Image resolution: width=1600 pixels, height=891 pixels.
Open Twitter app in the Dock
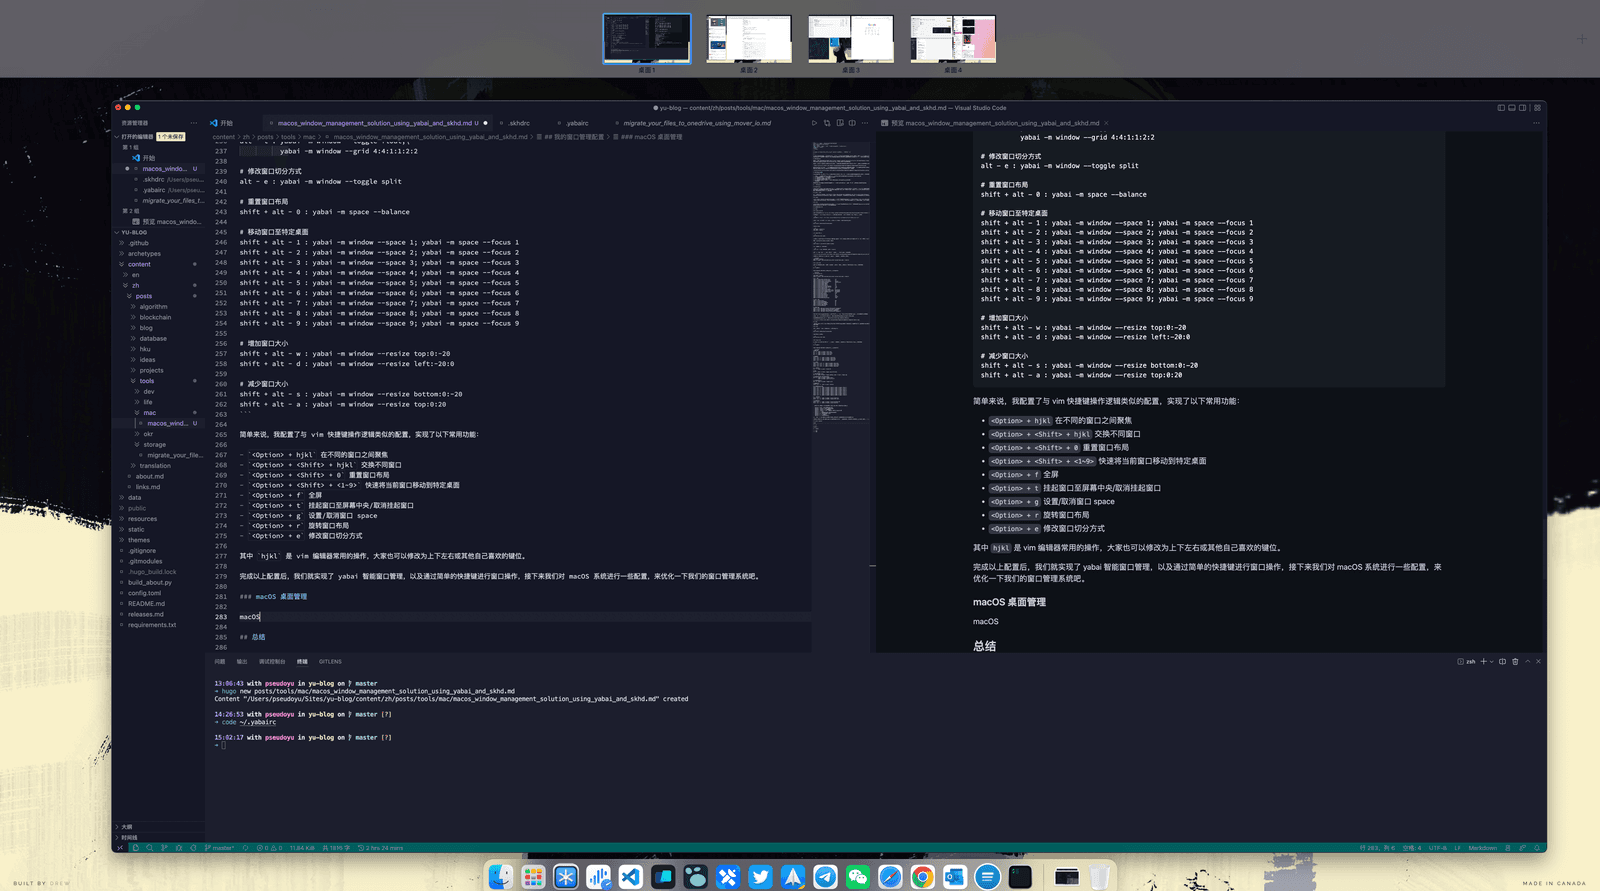(761, 877)
